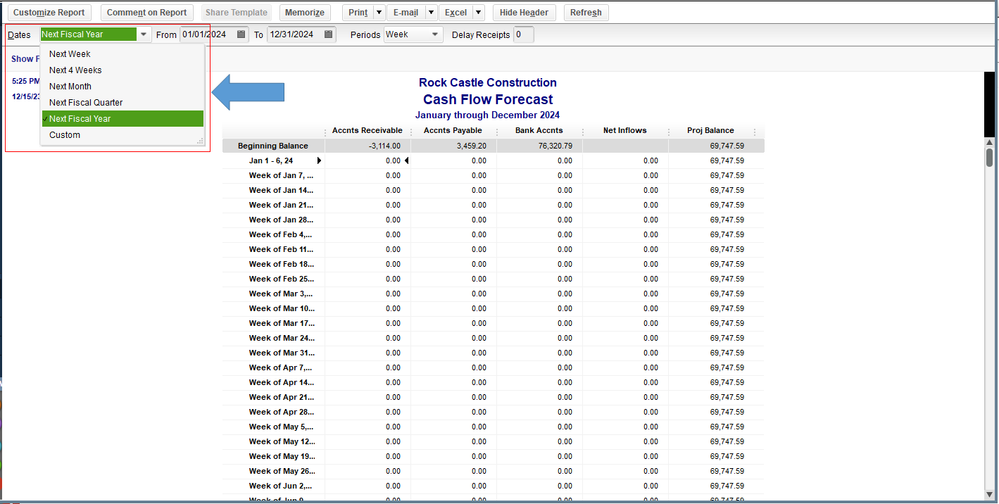Click the Week of May 12 row label
Image resolution: width=999 pixels, height=504 pixels.
[281, 441]
